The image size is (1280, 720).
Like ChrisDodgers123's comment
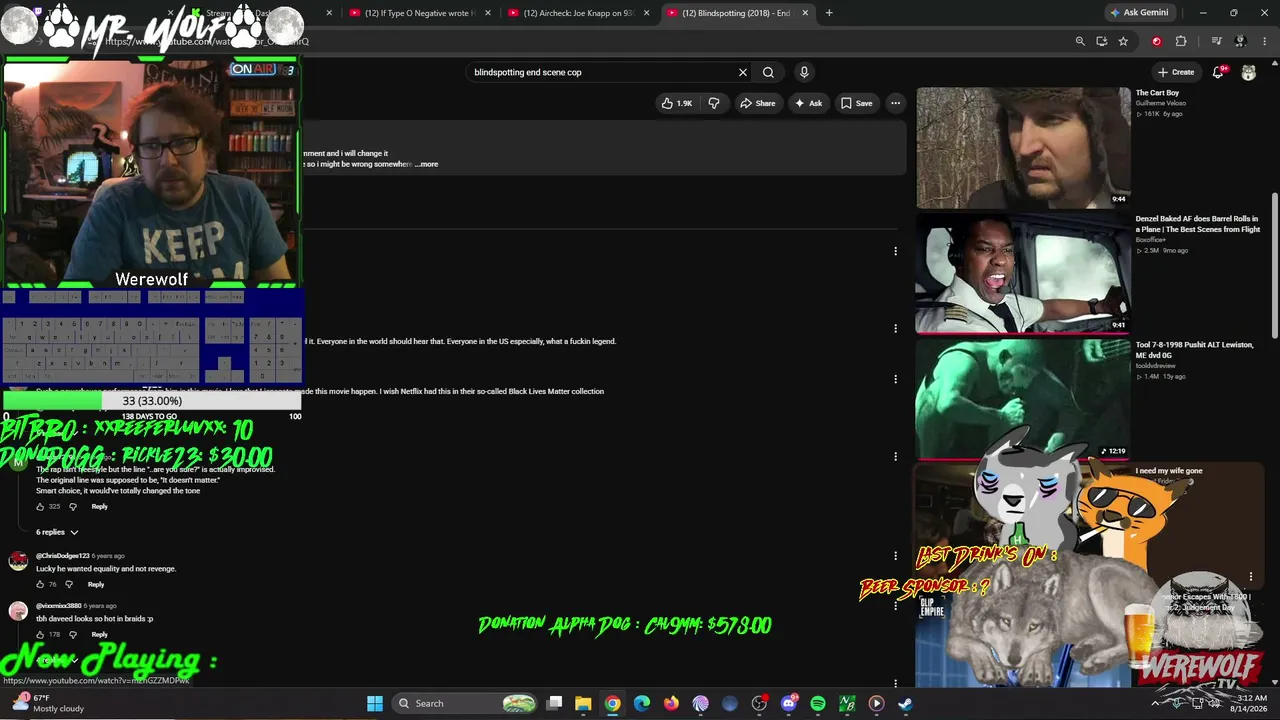[41, 584]
